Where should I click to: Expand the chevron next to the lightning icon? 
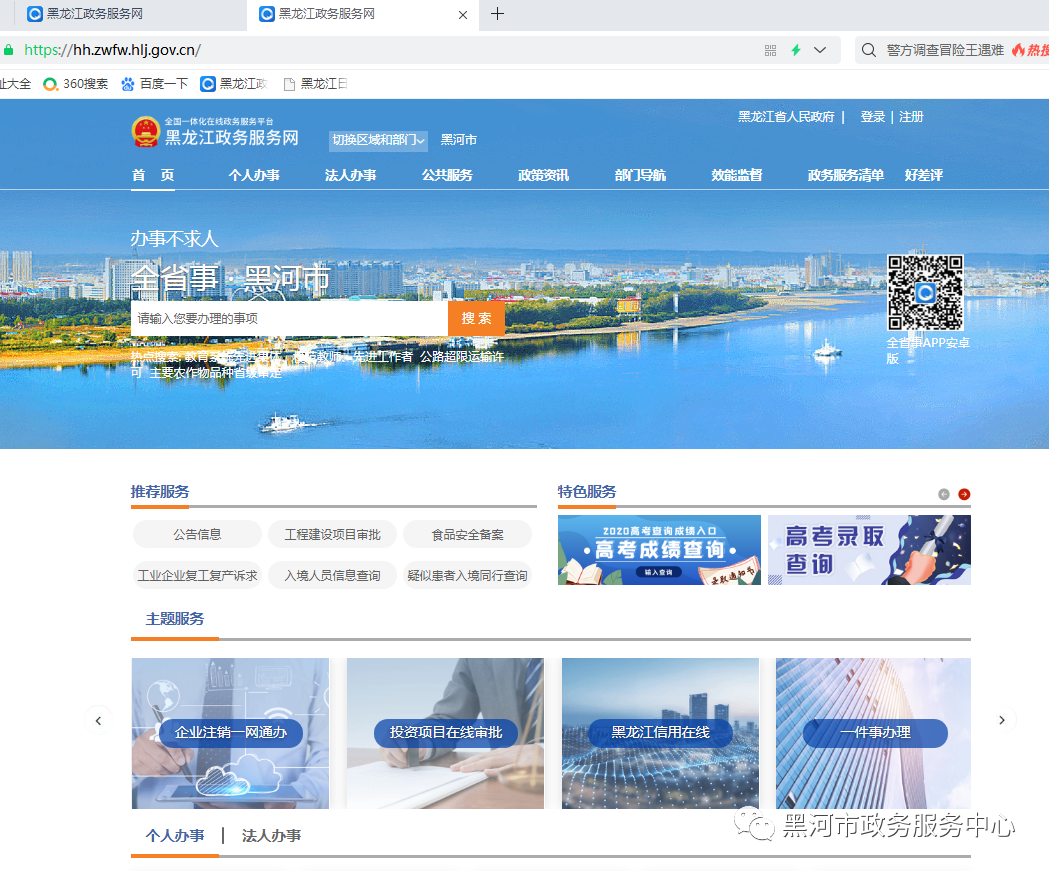pos(818,49)
